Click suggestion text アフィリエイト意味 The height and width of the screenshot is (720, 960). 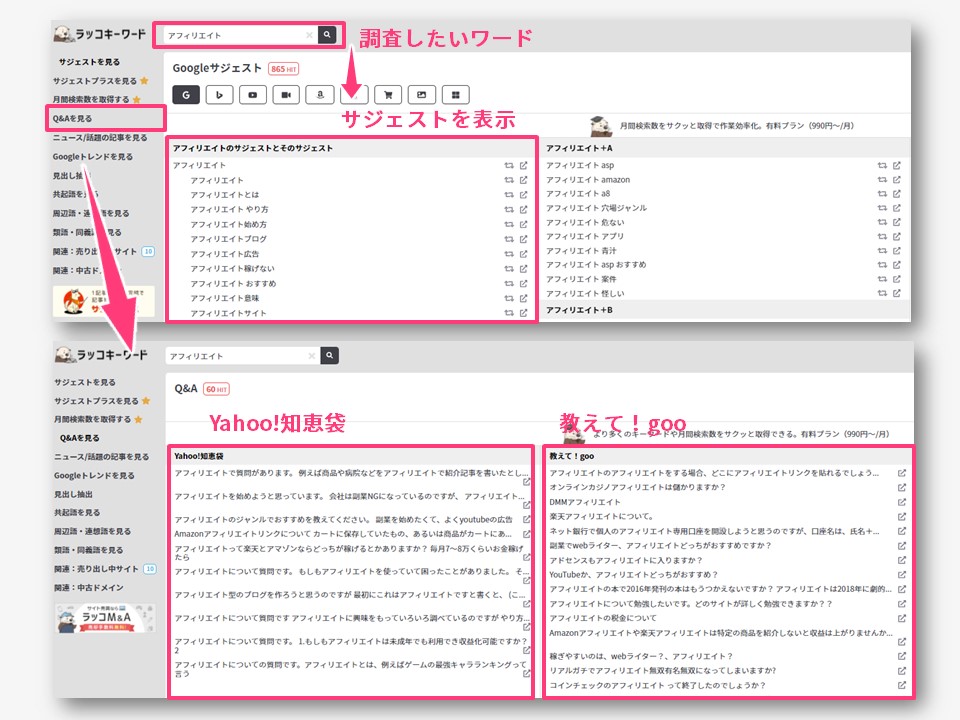[x=225, y=298]
